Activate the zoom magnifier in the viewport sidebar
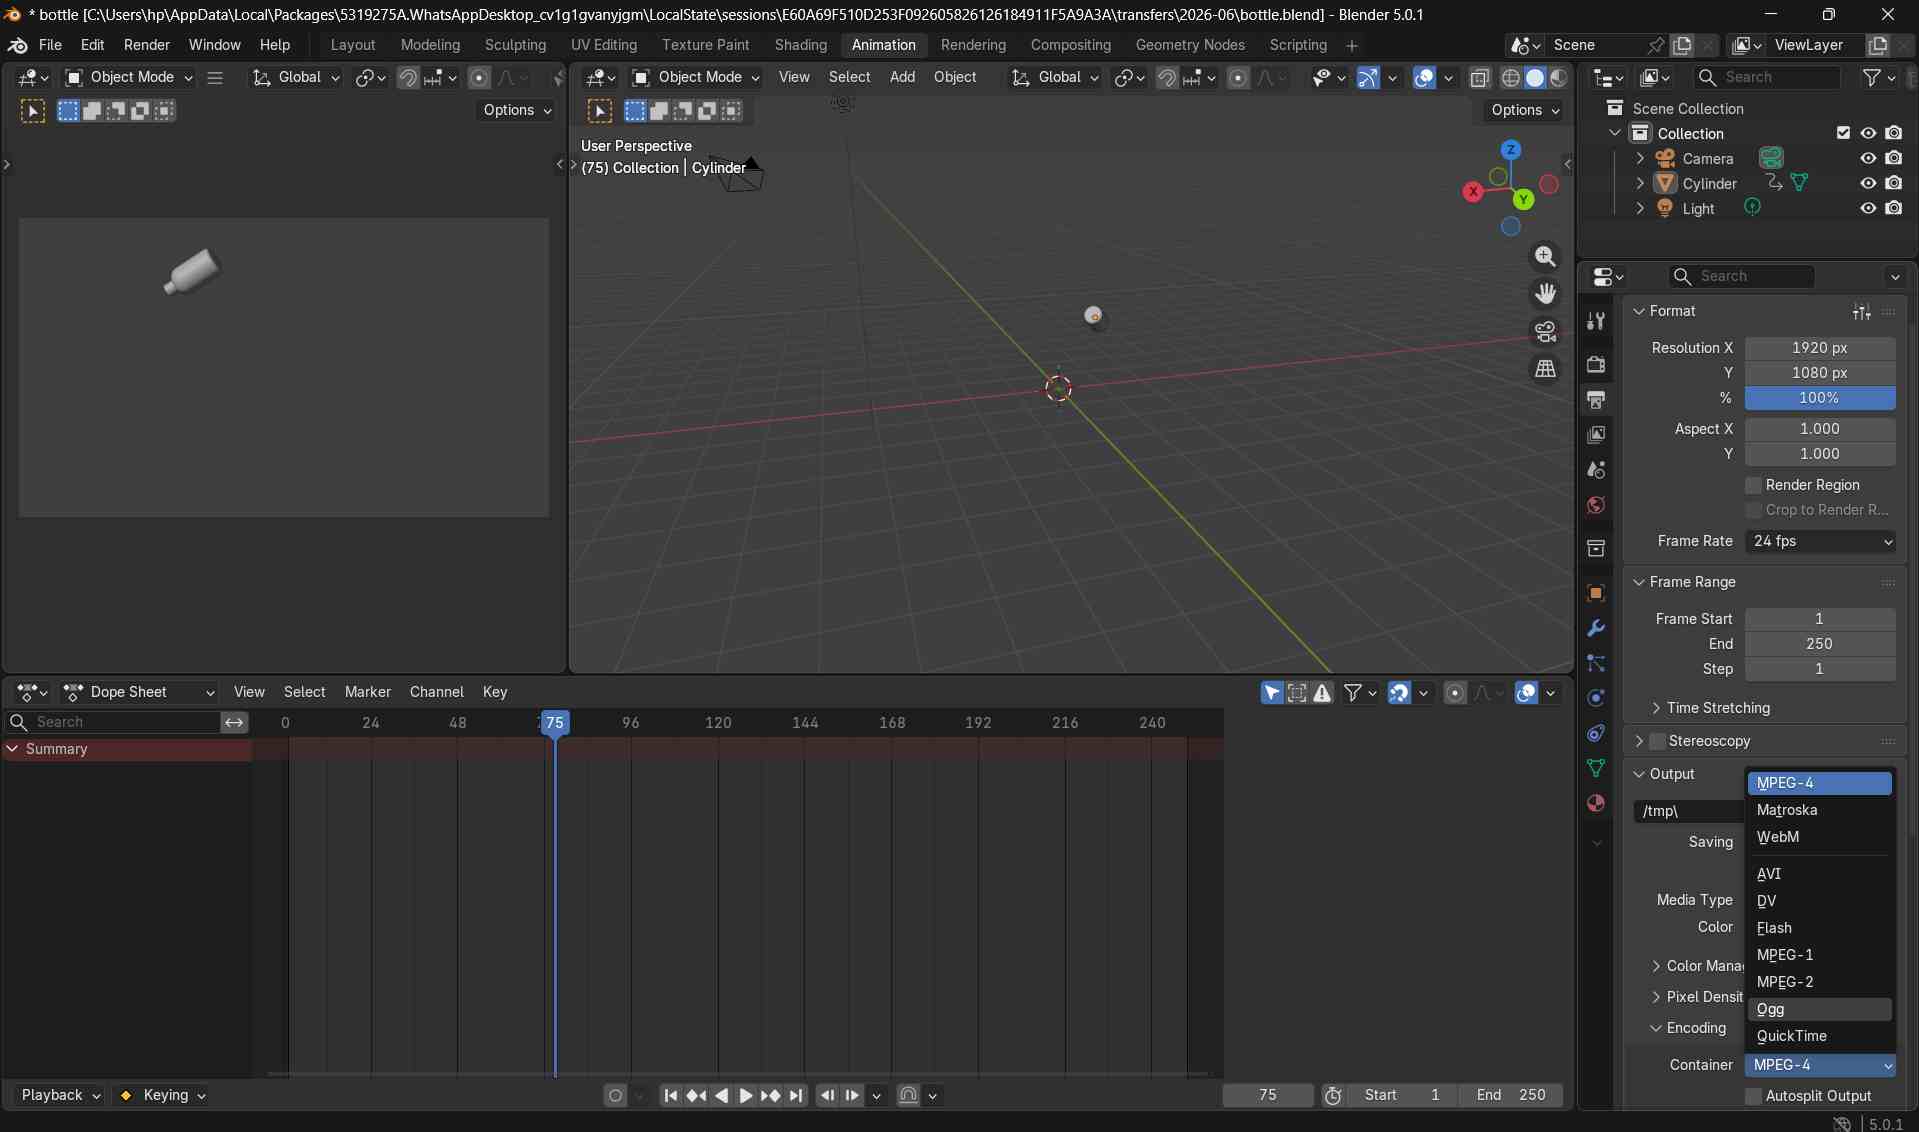This screenshot has width=1919, height=1132. tap(1545, 257)
